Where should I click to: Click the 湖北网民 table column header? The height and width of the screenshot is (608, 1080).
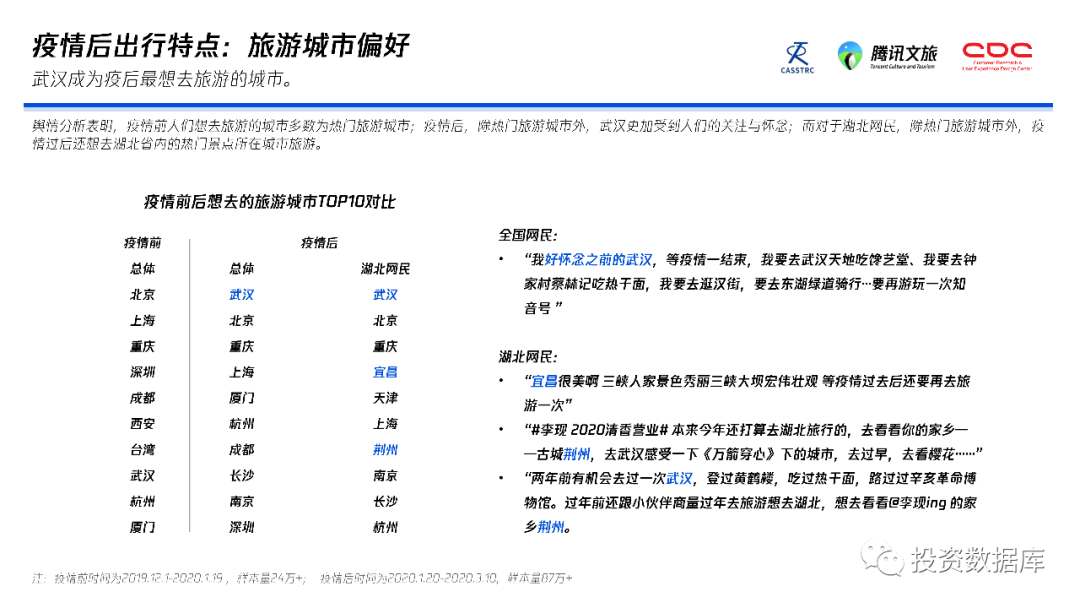[x=385, y=269]
